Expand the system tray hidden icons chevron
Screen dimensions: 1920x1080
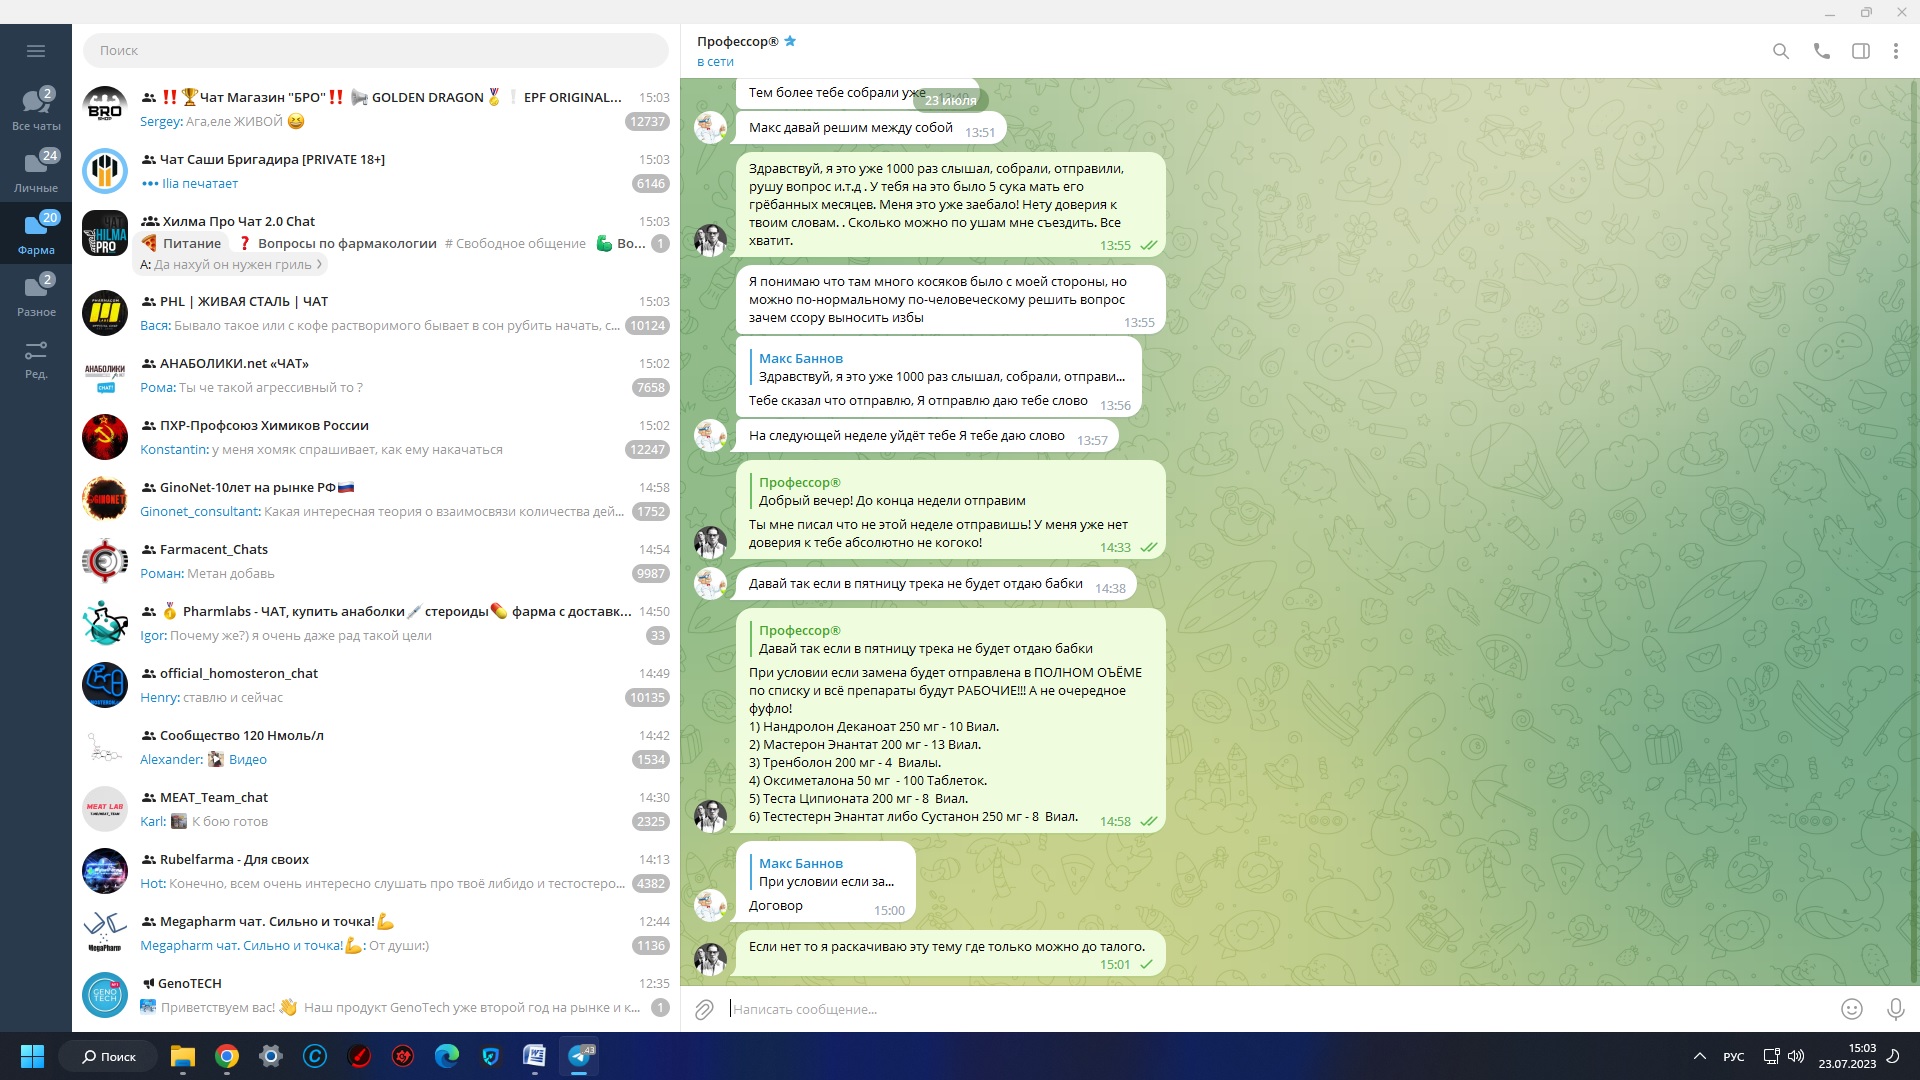[1699, 1056]
